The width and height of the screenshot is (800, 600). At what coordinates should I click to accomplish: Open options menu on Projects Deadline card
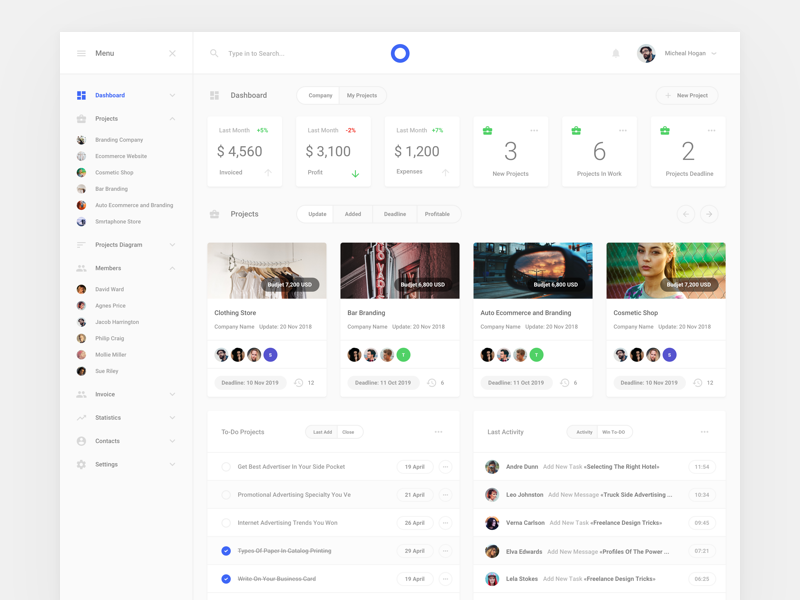712,130
